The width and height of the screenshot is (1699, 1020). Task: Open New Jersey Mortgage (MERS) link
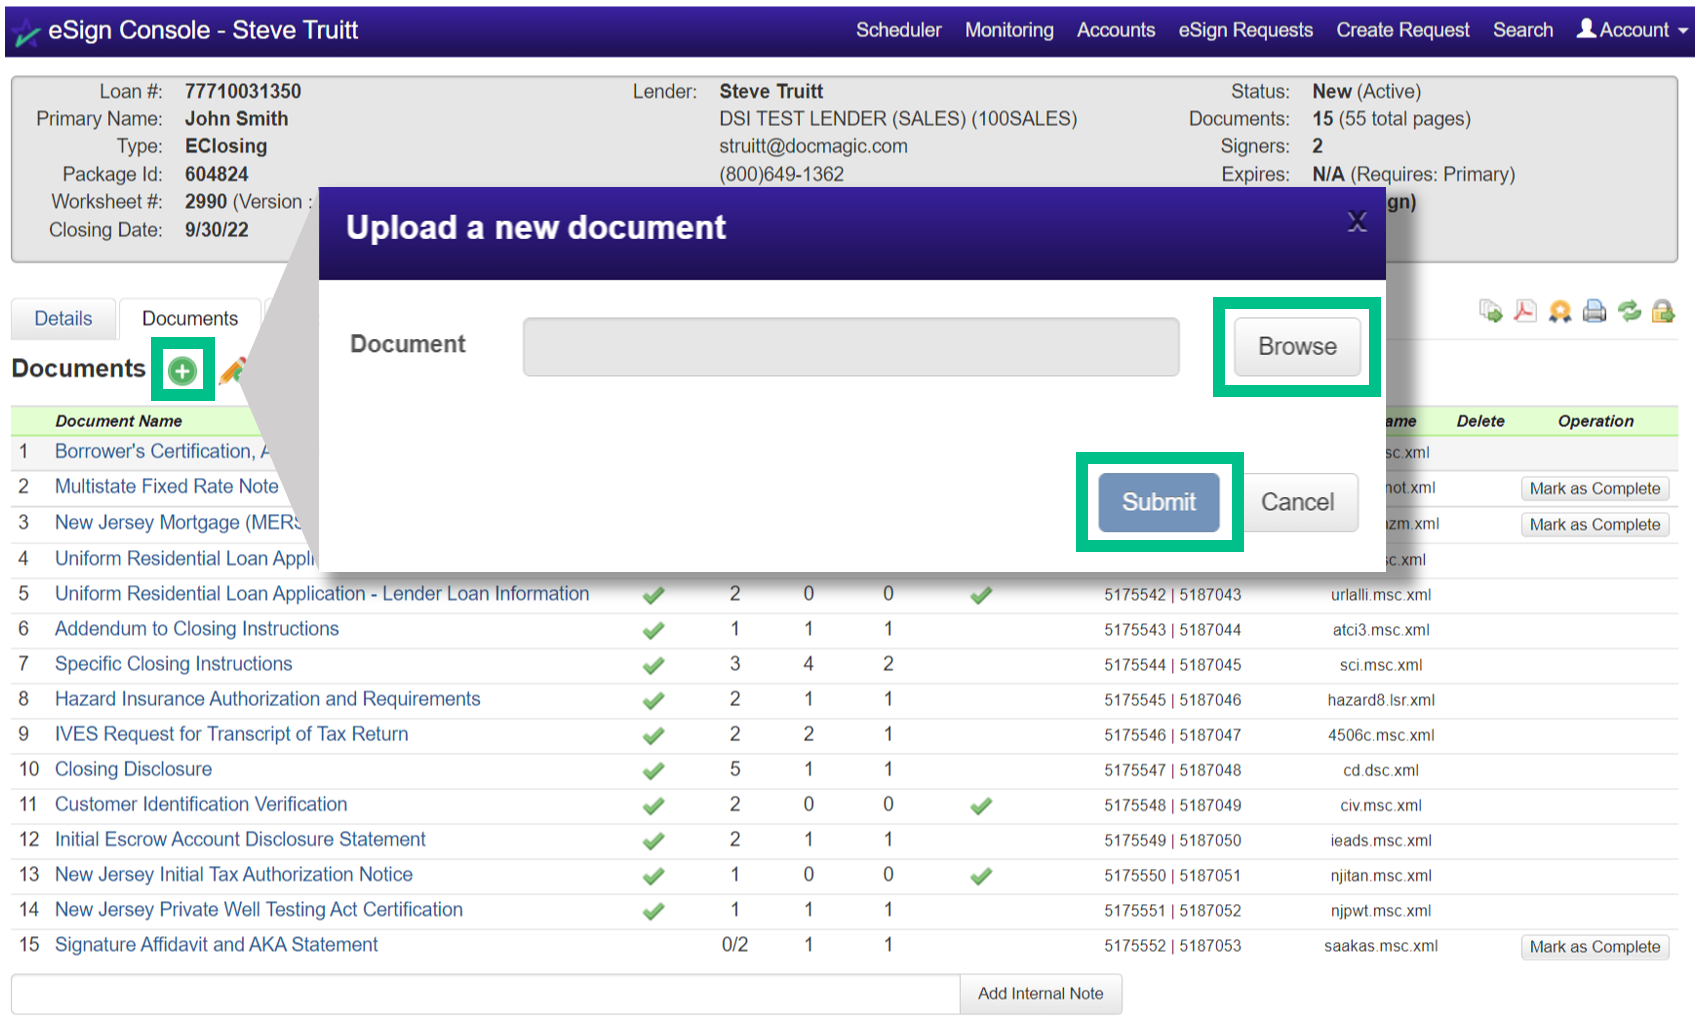coord(178,522)
